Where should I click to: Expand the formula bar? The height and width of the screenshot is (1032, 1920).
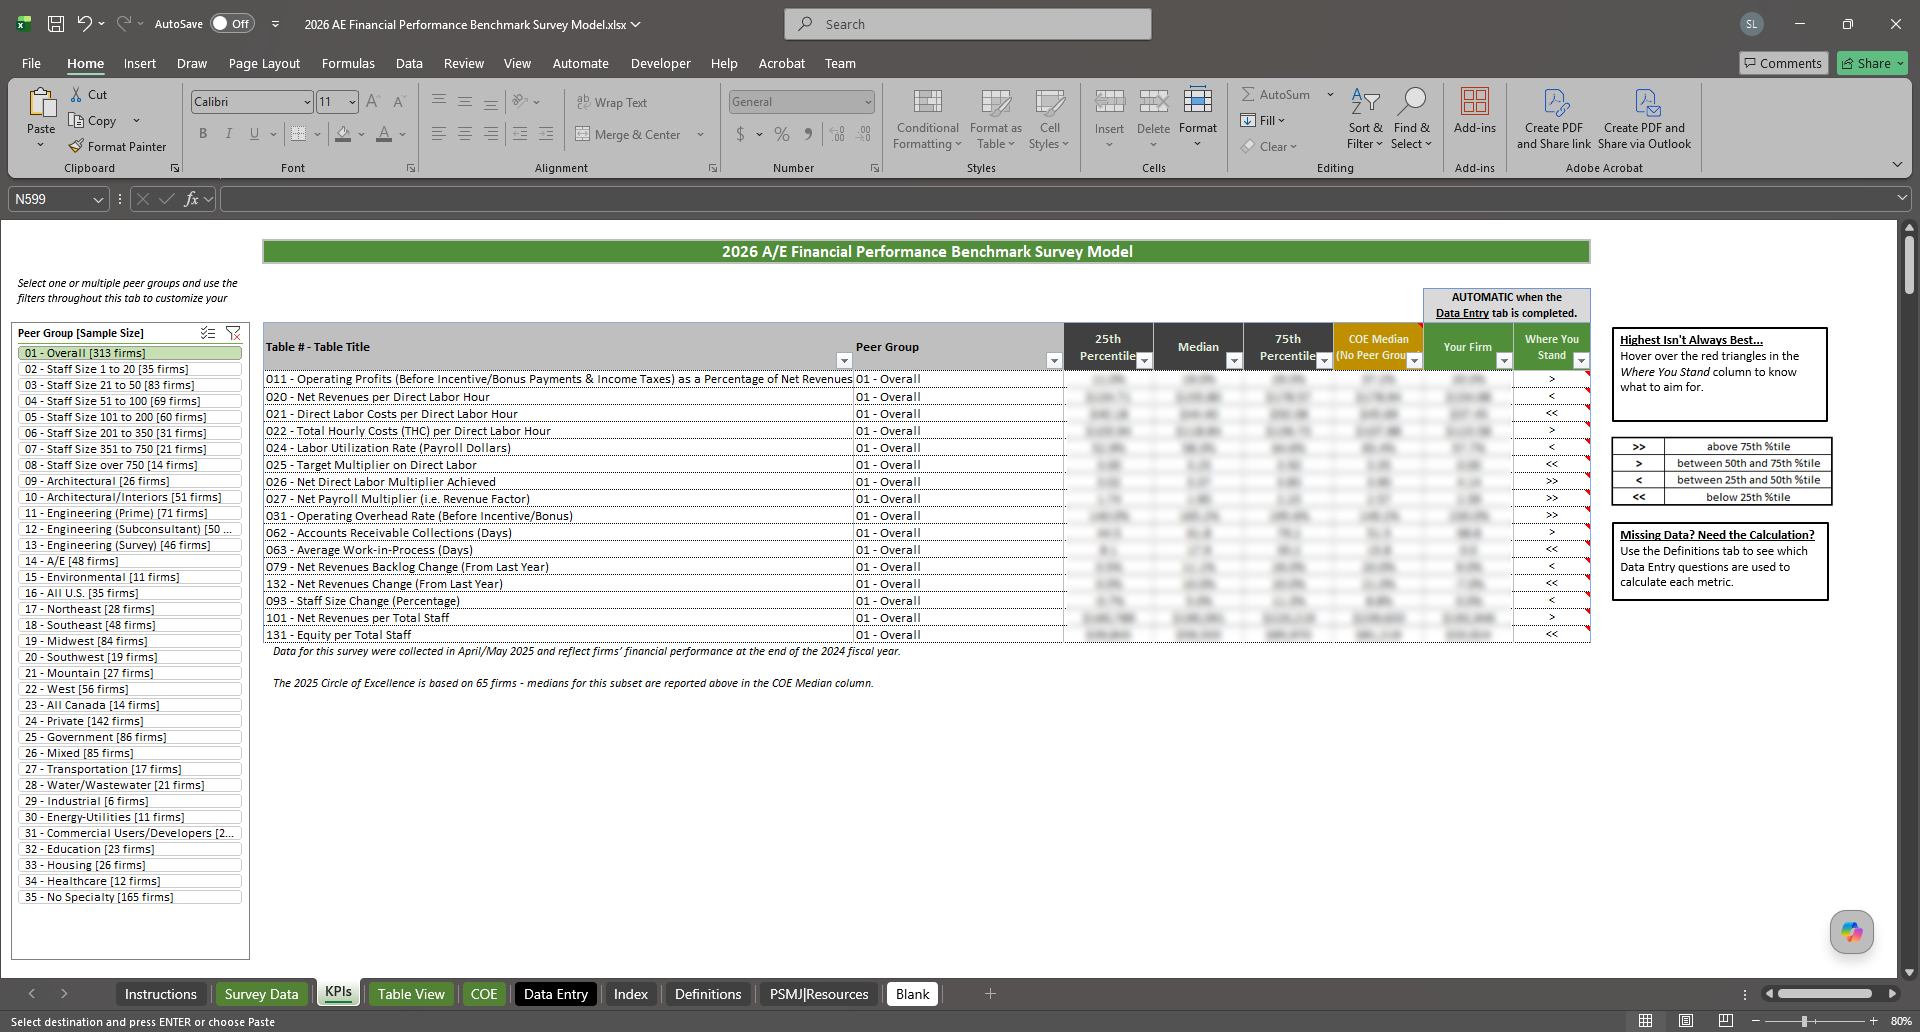click(1902, 199)
